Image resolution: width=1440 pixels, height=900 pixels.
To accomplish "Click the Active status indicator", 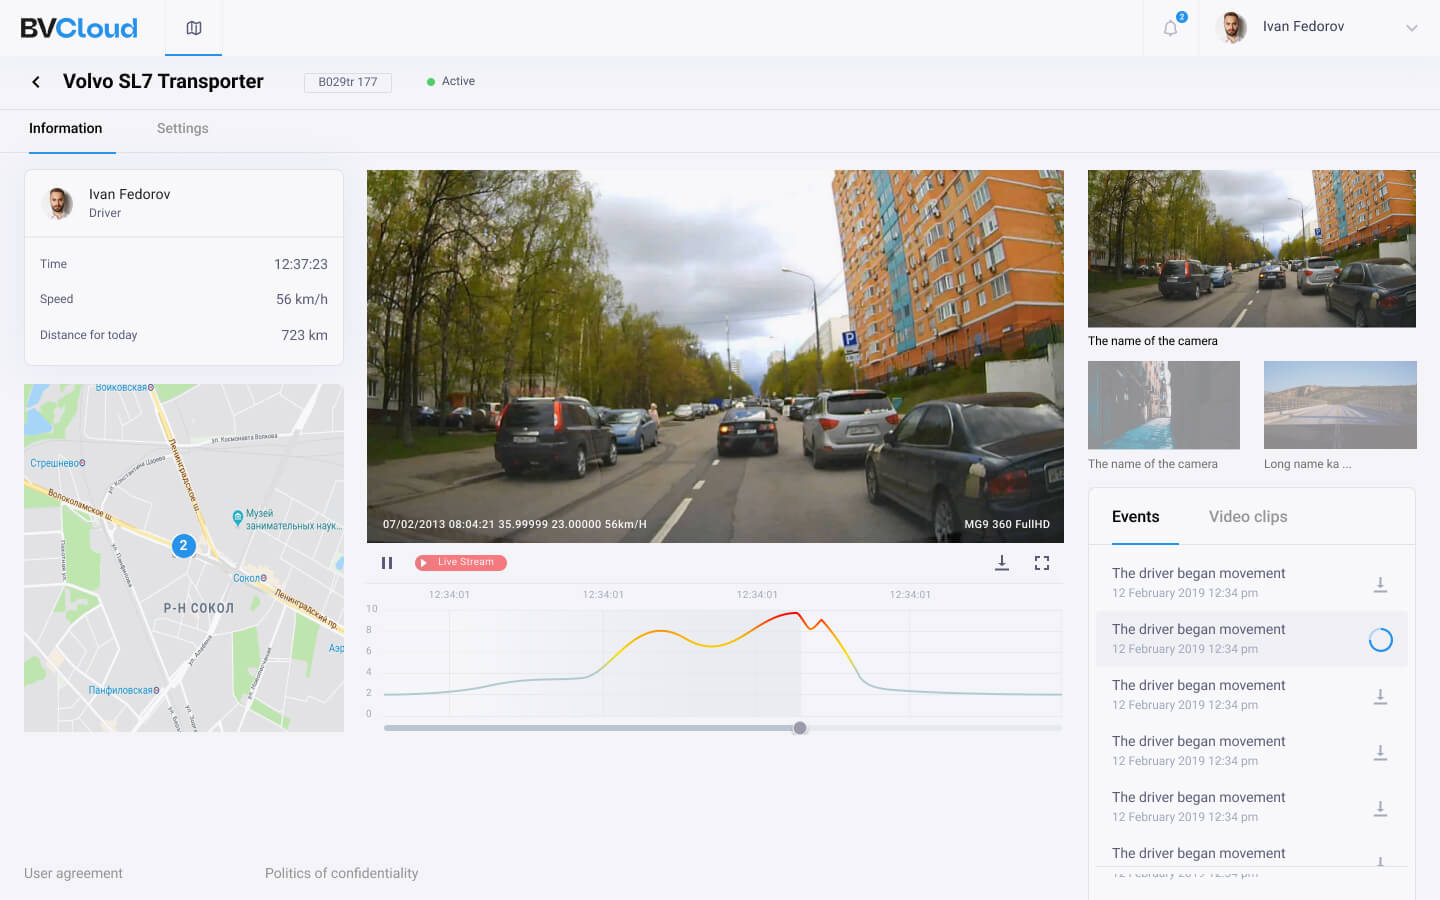I will pyautogui.click(x=451, y=82).
